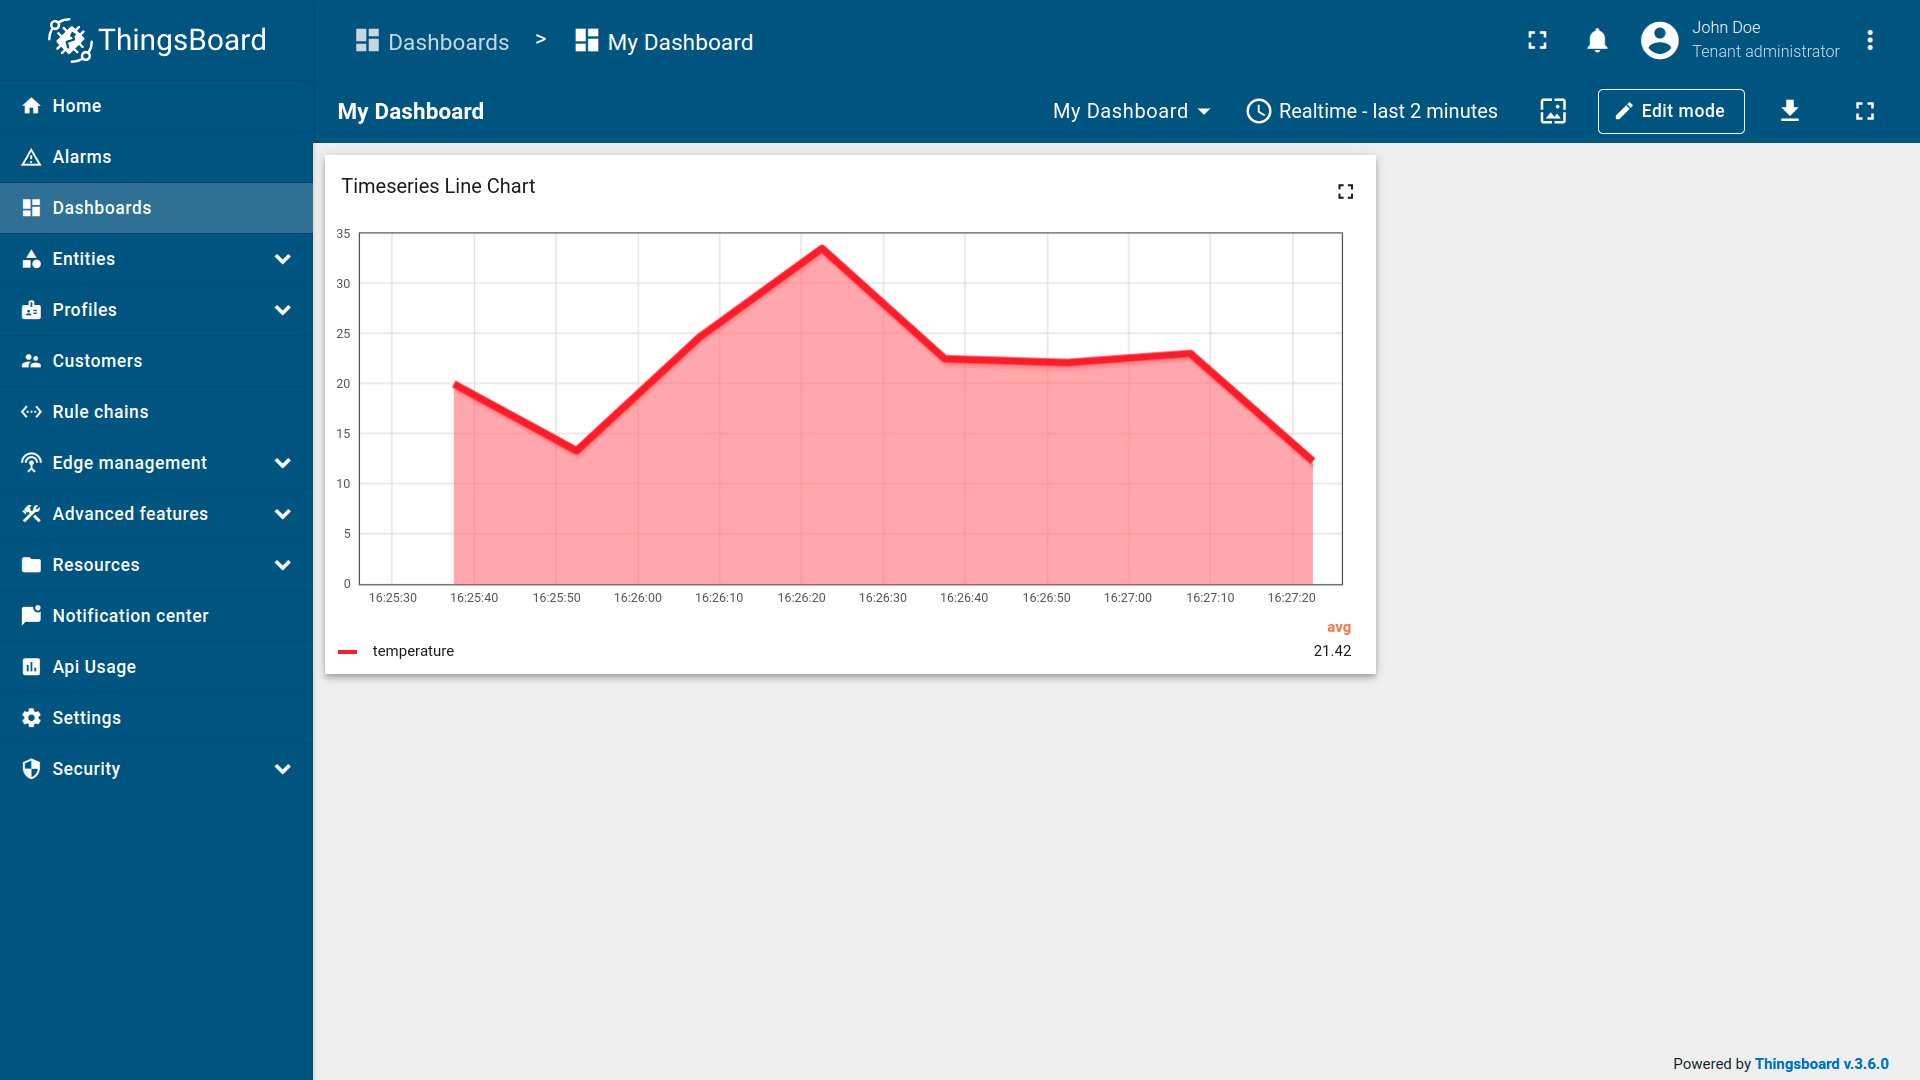This screenshot has height=1080, width=1920.
Task: Click the notifications bell icon
Action: pyautogui.click(x=1597, y=40)
